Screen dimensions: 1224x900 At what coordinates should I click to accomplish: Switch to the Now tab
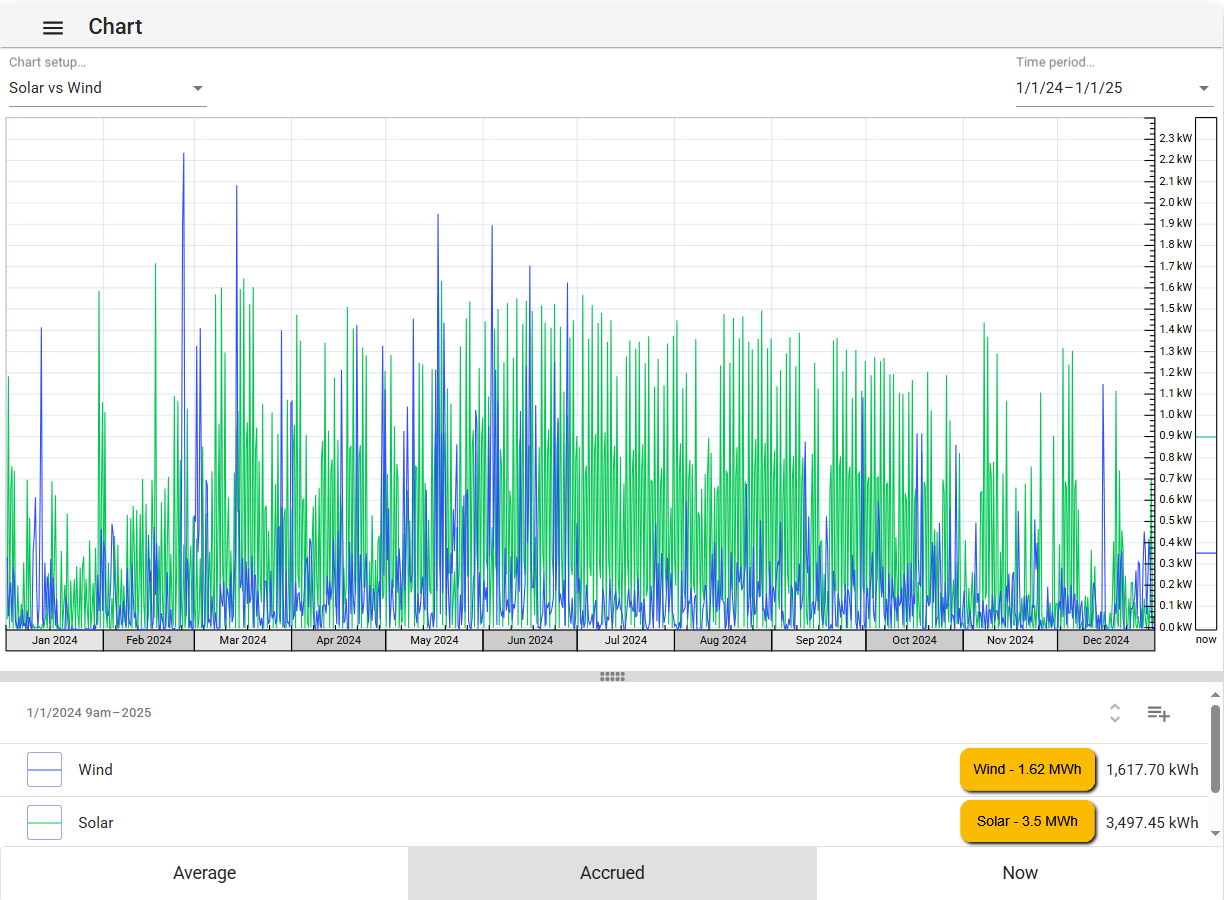[x=1020, y=873]
